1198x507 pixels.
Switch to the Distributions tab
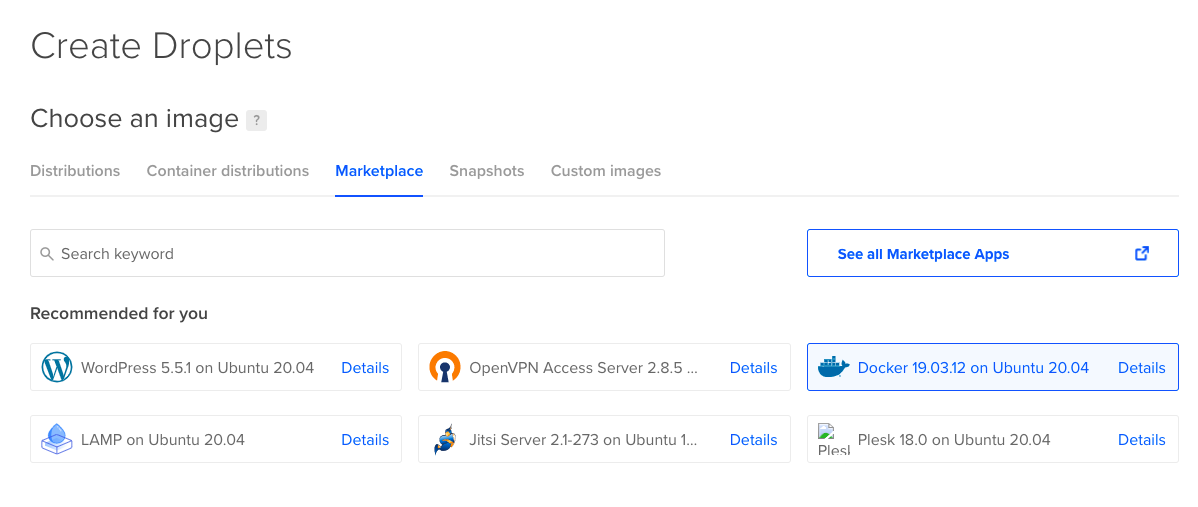[x=75, y=171]
